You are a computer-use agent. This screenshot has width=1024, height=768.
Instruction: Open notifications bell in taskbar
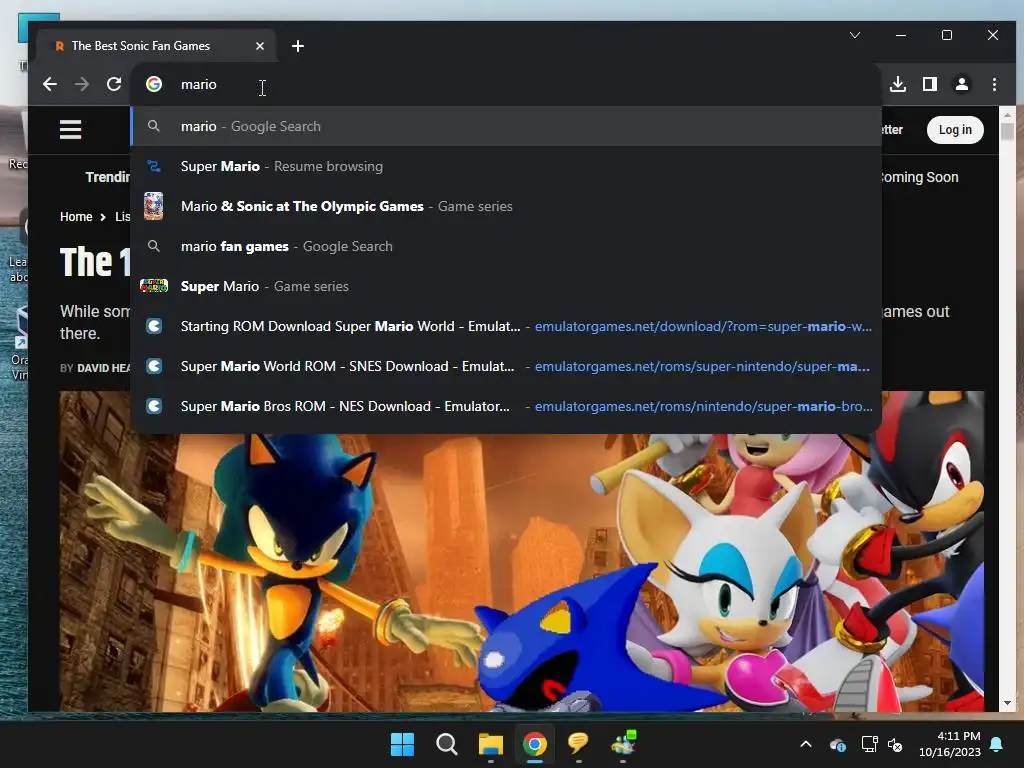[x=997, y=744]
